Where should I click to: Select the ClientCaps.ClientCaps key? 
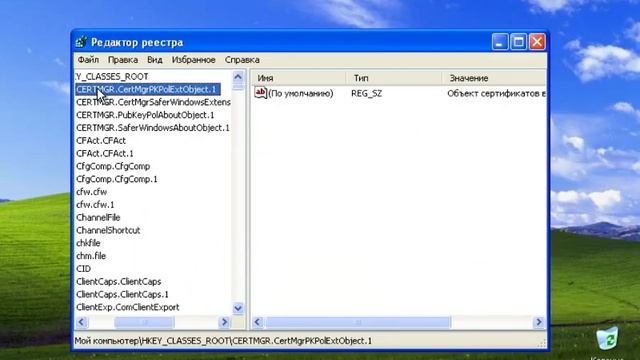click(119, 281)
